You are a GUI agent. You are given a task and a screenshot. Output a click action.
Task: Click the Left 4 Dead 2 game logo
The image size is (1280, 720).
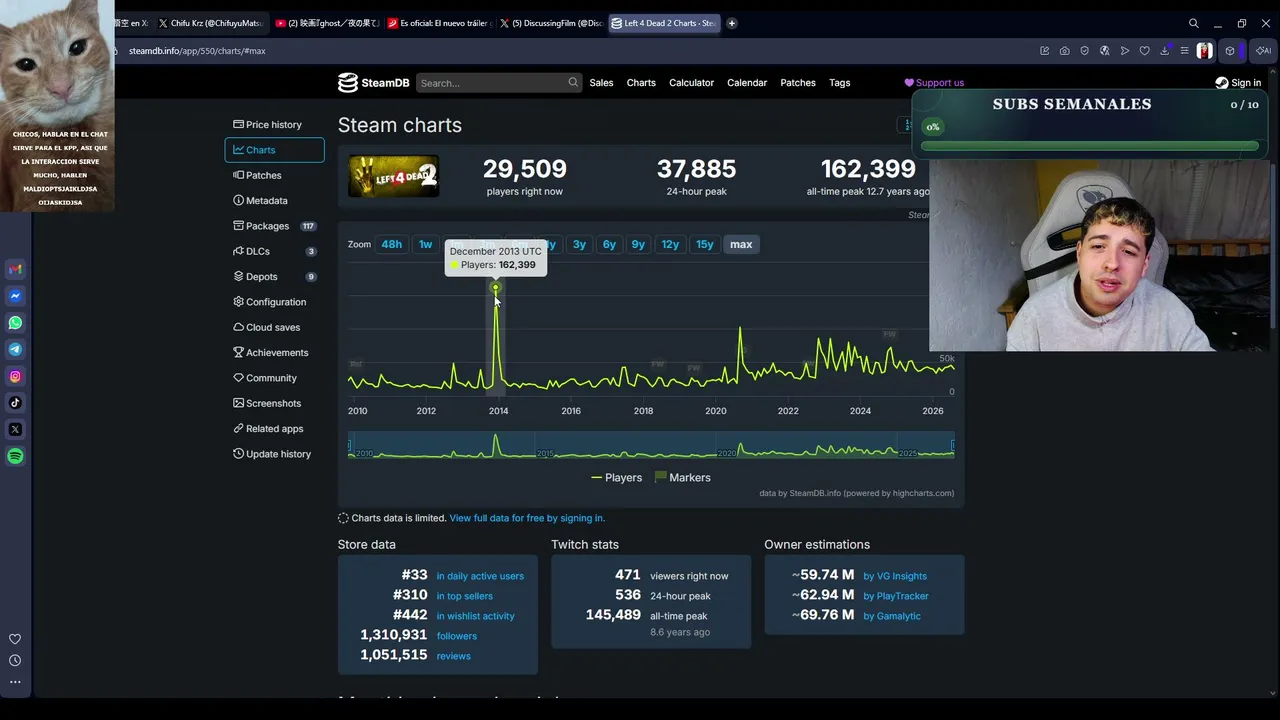tap(393, 177)
